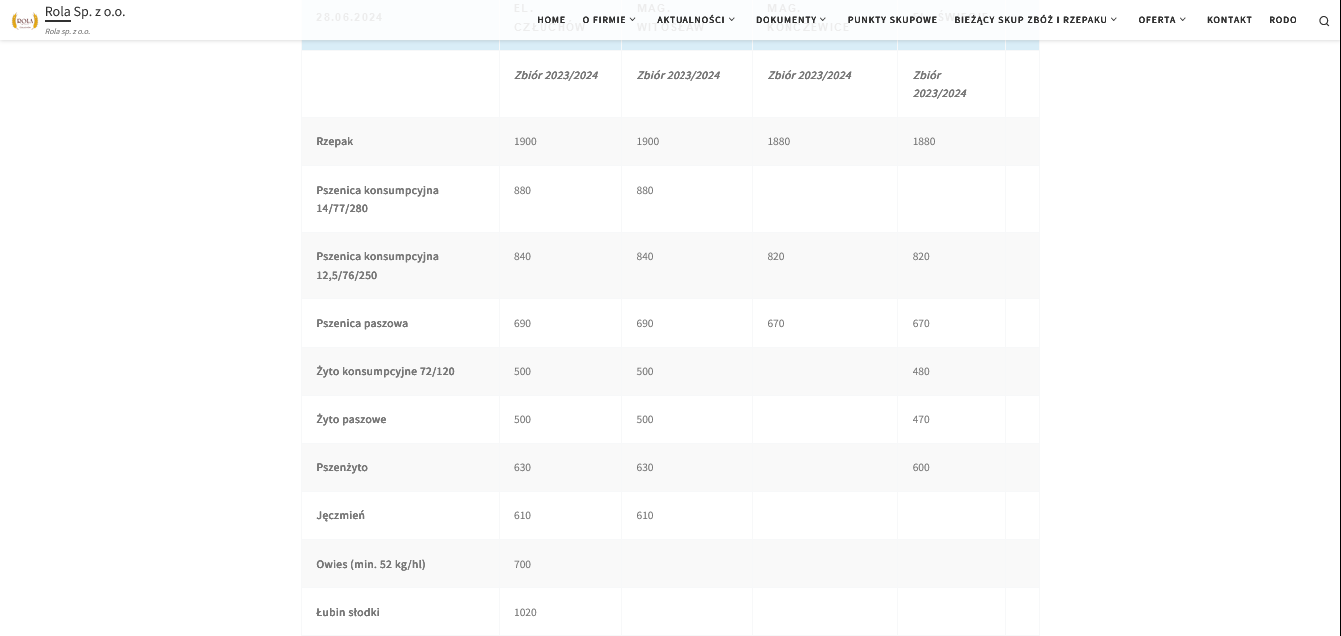Expand the Oferta dropdown chevron
Viewport: 1341px width, 636px height.
pos(1183,20)
